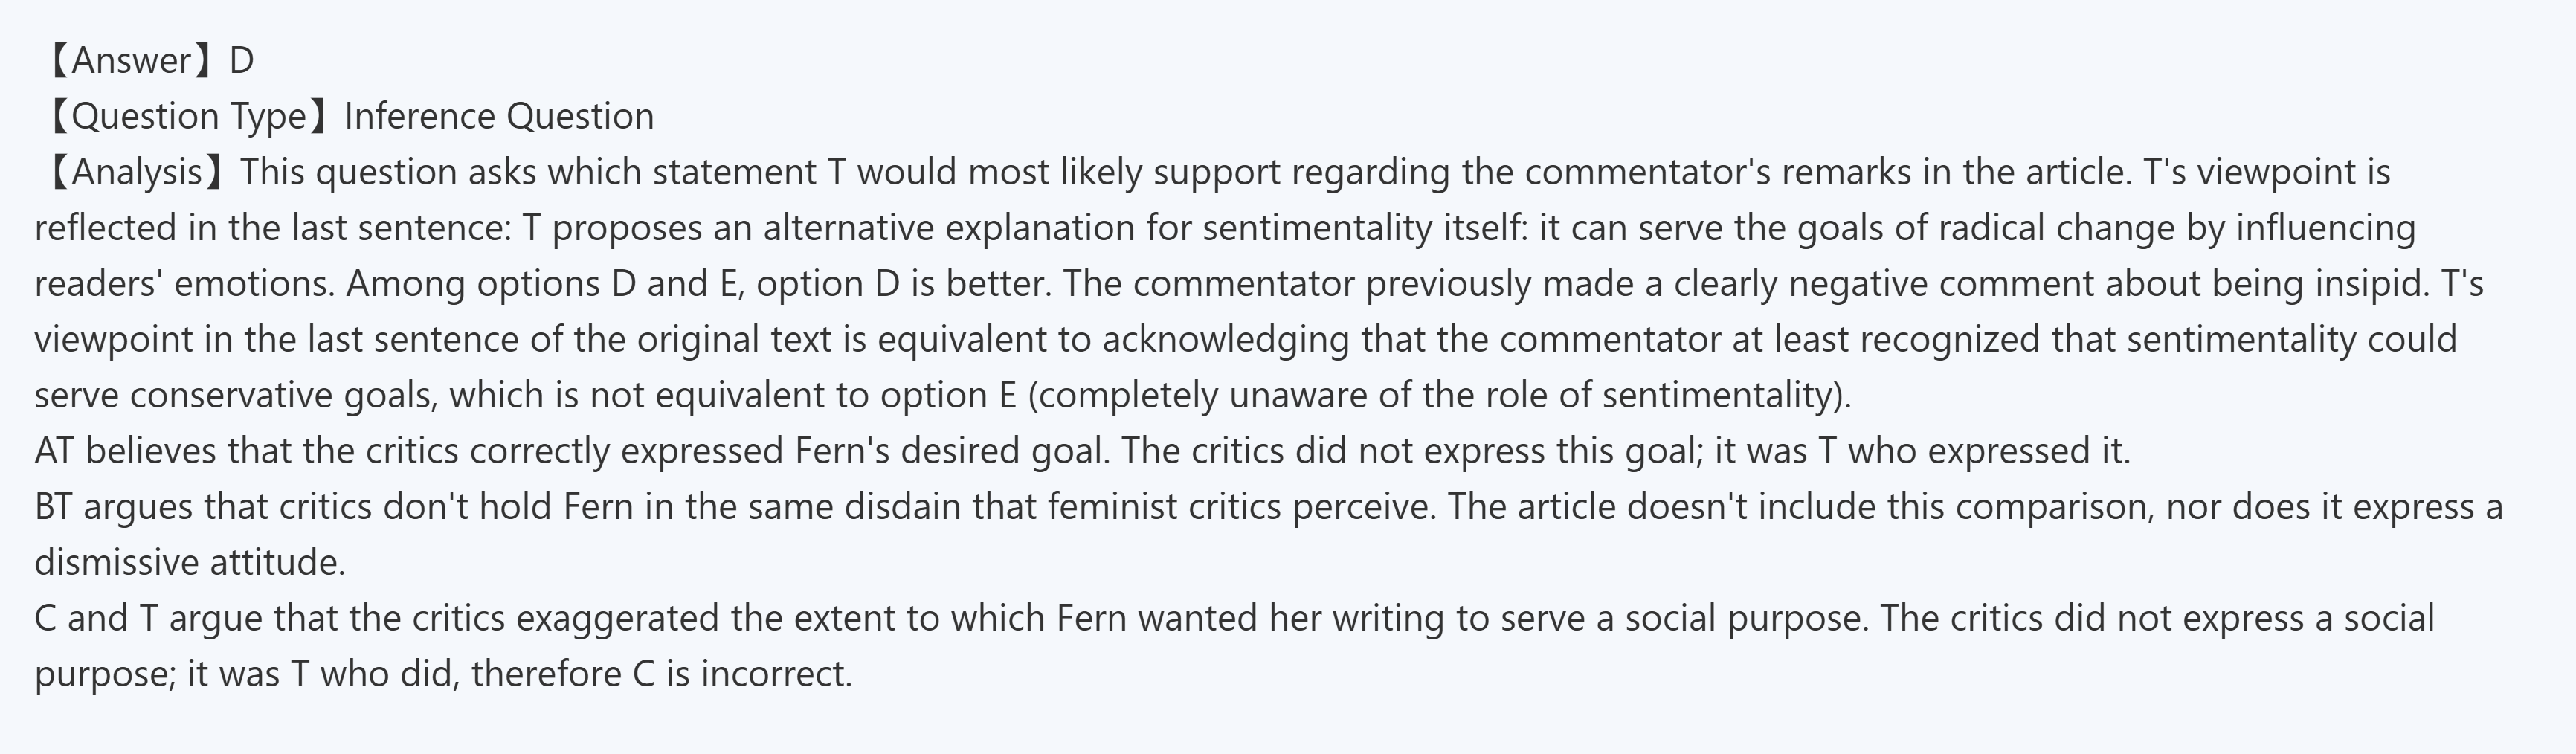Click the text "Inference Question"

(x=498, y=117)
